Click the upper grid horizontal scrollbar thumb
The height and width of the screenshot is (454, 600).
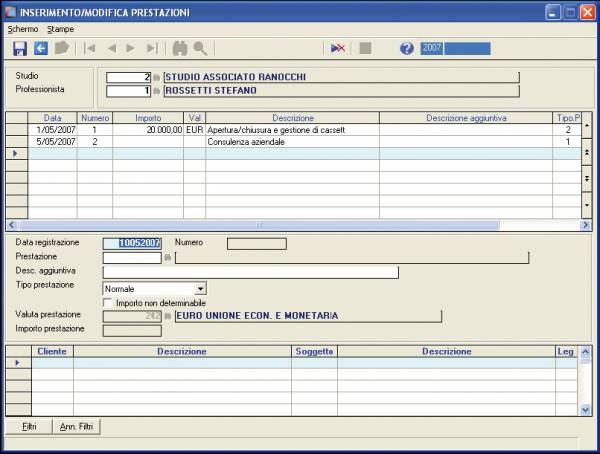click(258, 225)
